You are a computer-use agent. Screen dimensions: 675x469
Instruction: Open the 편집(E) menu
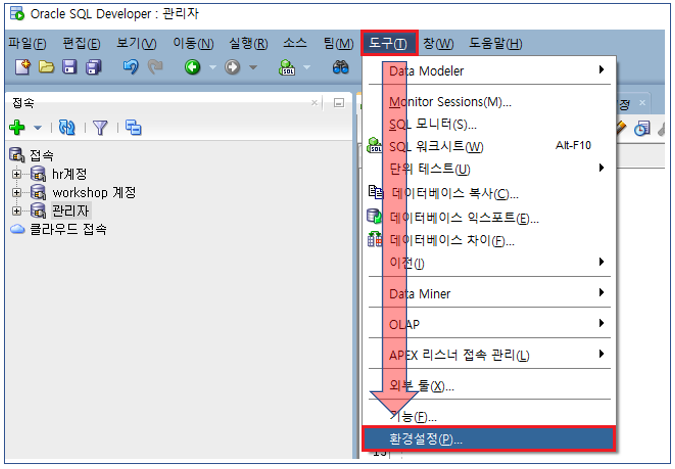(81, 43)
